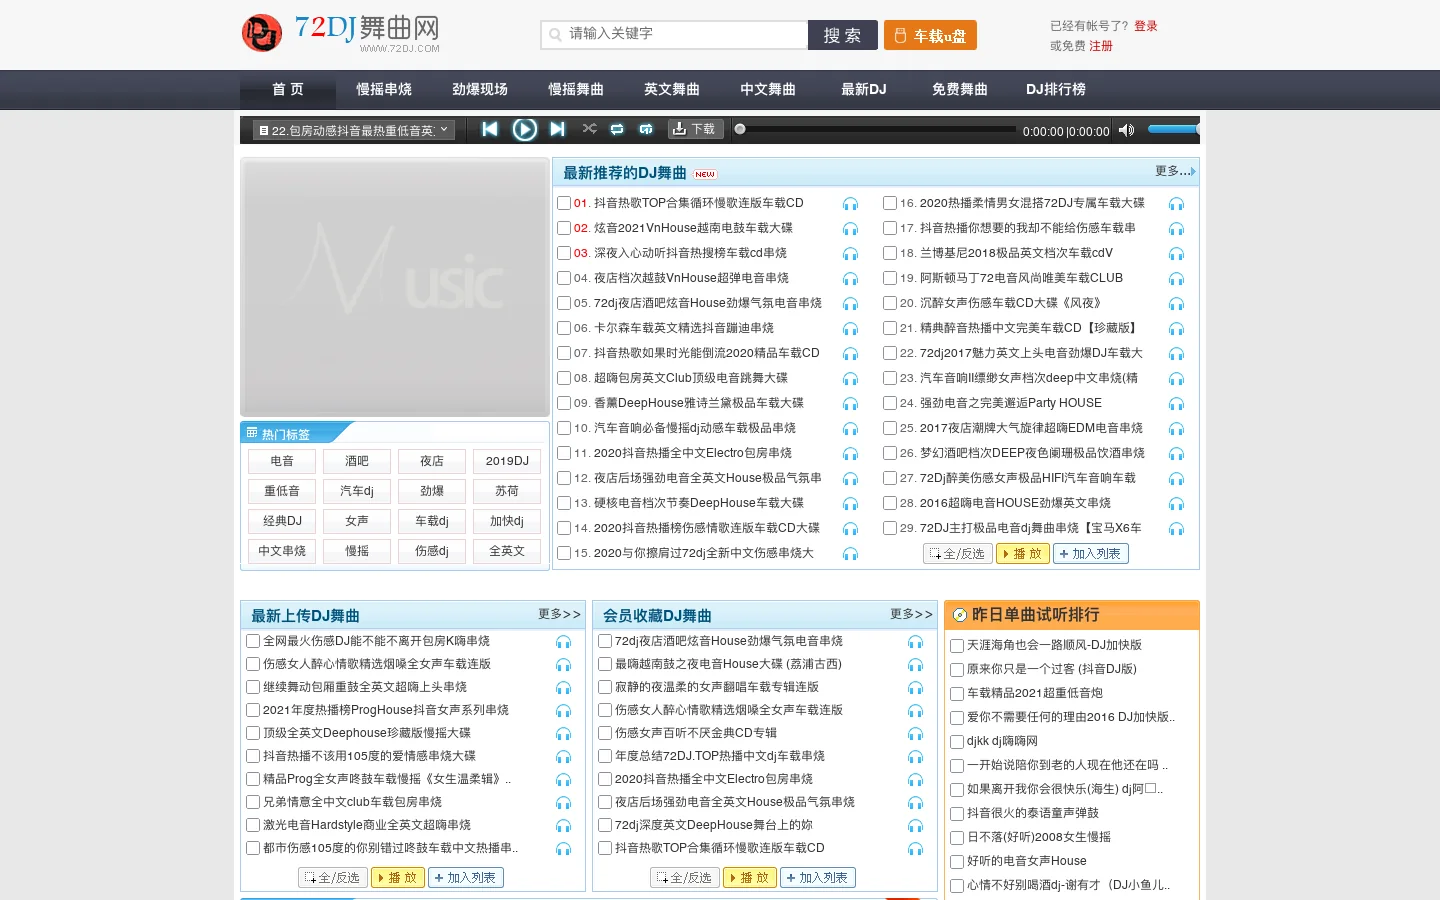The height and width of the screenshot is (900, 1440).
Task: Click headphone icon for track 03
Action: tap(850, 254)
